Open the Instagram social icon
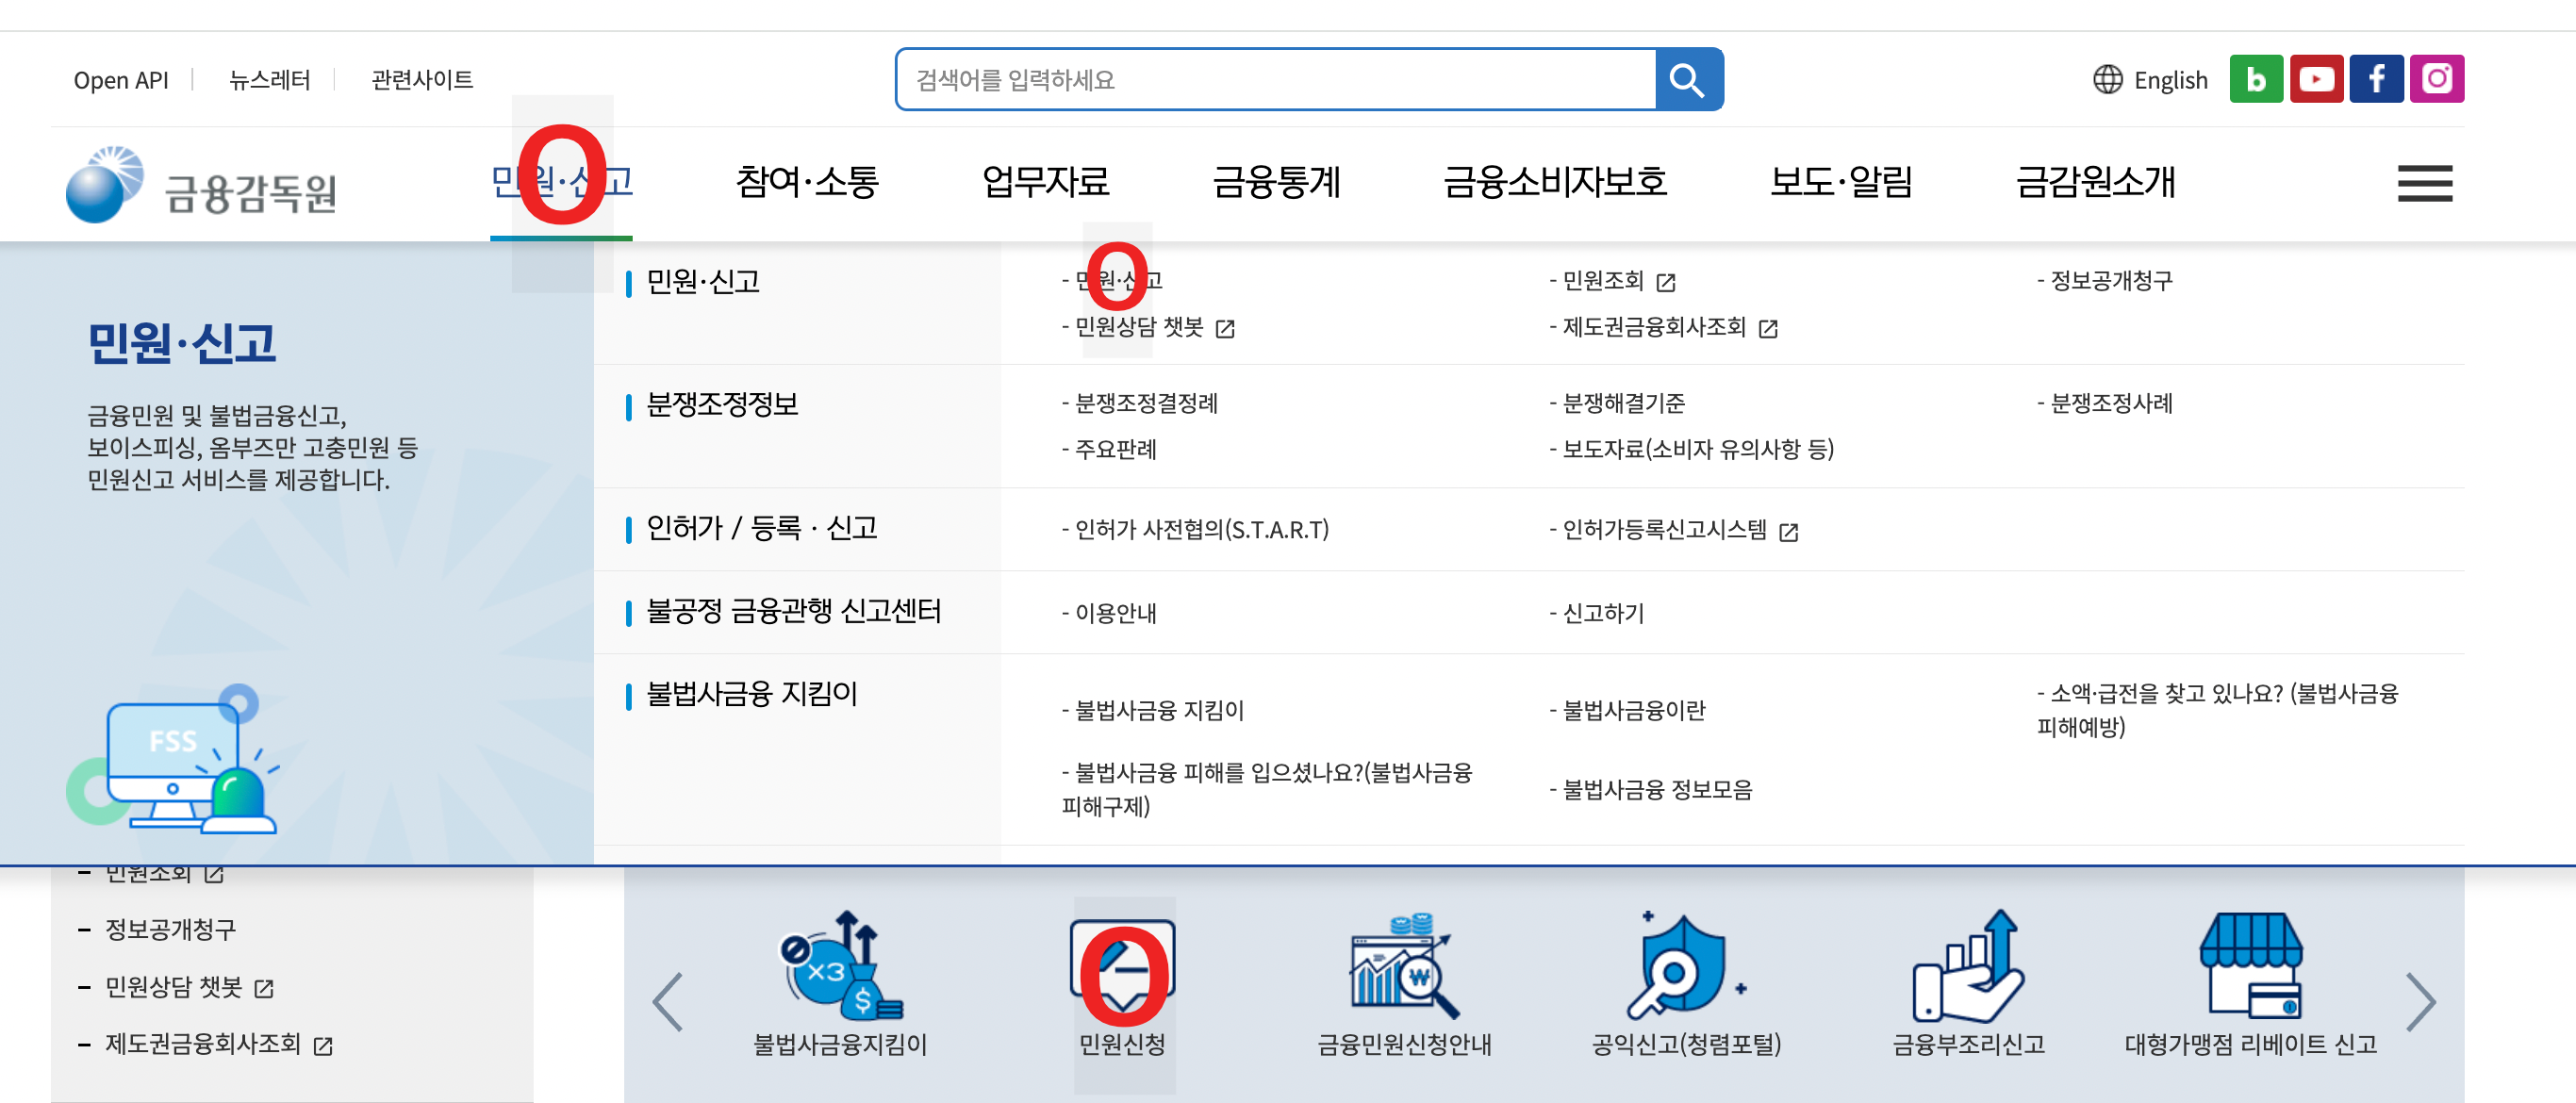Image resolution: width=2576 pixels, height=1103 pixels. point(2436,79)
